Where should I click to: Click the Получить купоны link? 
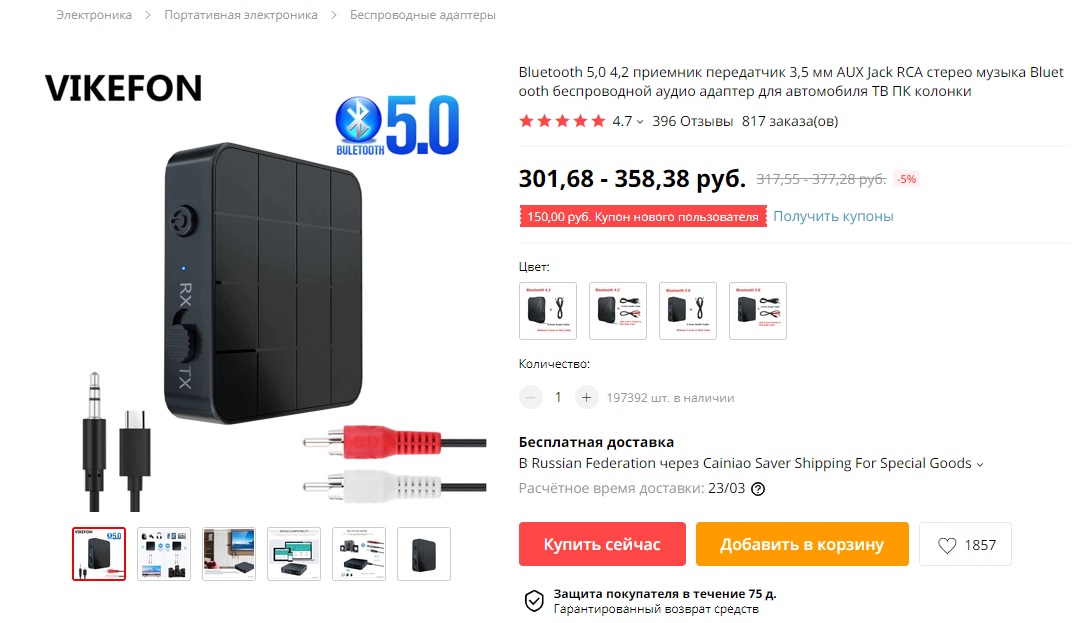pos(833,216)
